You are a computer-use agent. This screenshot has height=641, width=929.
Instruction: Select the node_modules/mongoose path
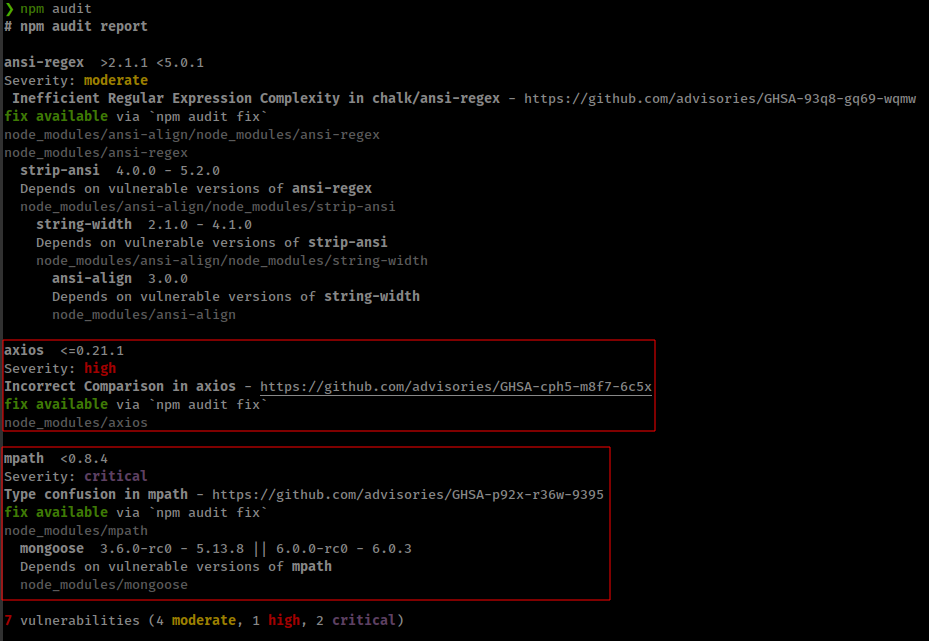point(104,585)
